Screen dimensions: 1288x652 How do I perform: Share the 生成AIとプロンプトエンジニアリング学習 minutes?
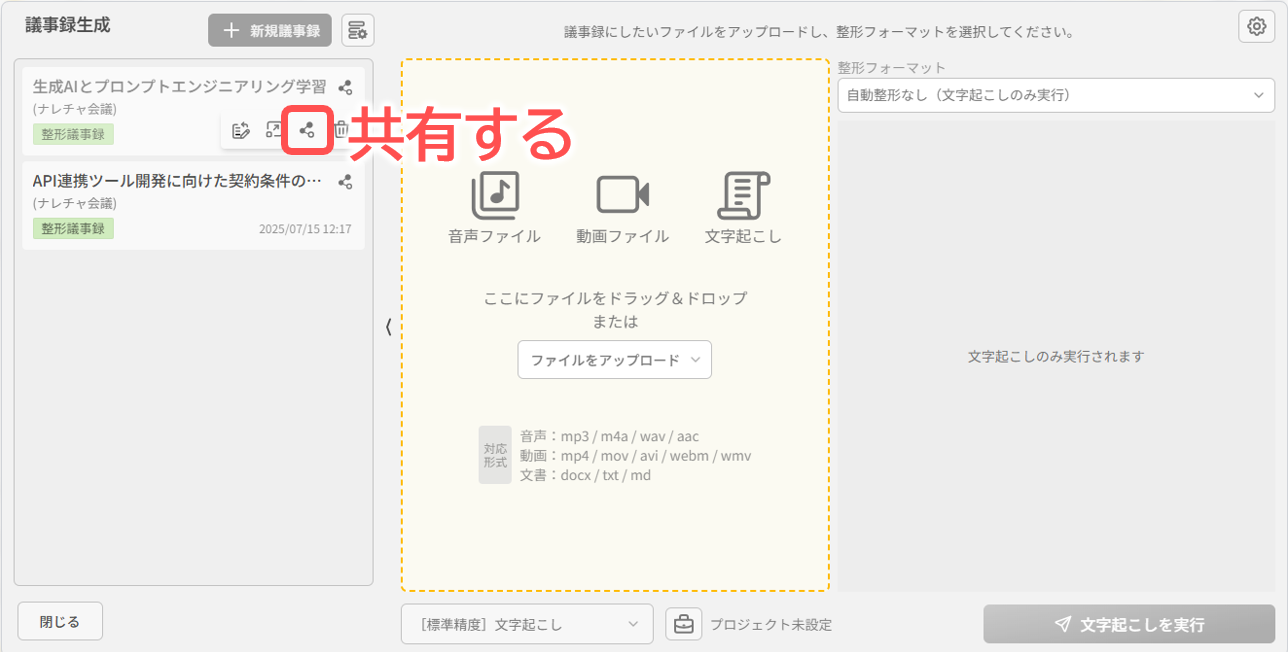coord(306,129)
